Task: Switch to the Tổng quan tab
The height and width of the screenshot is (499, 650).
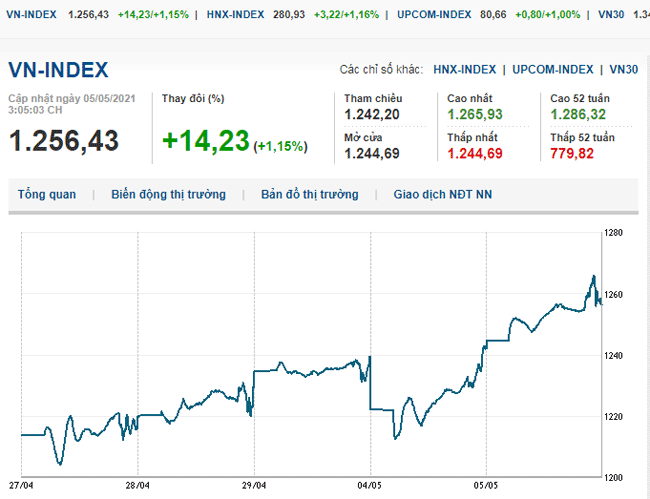Action: 46,194
